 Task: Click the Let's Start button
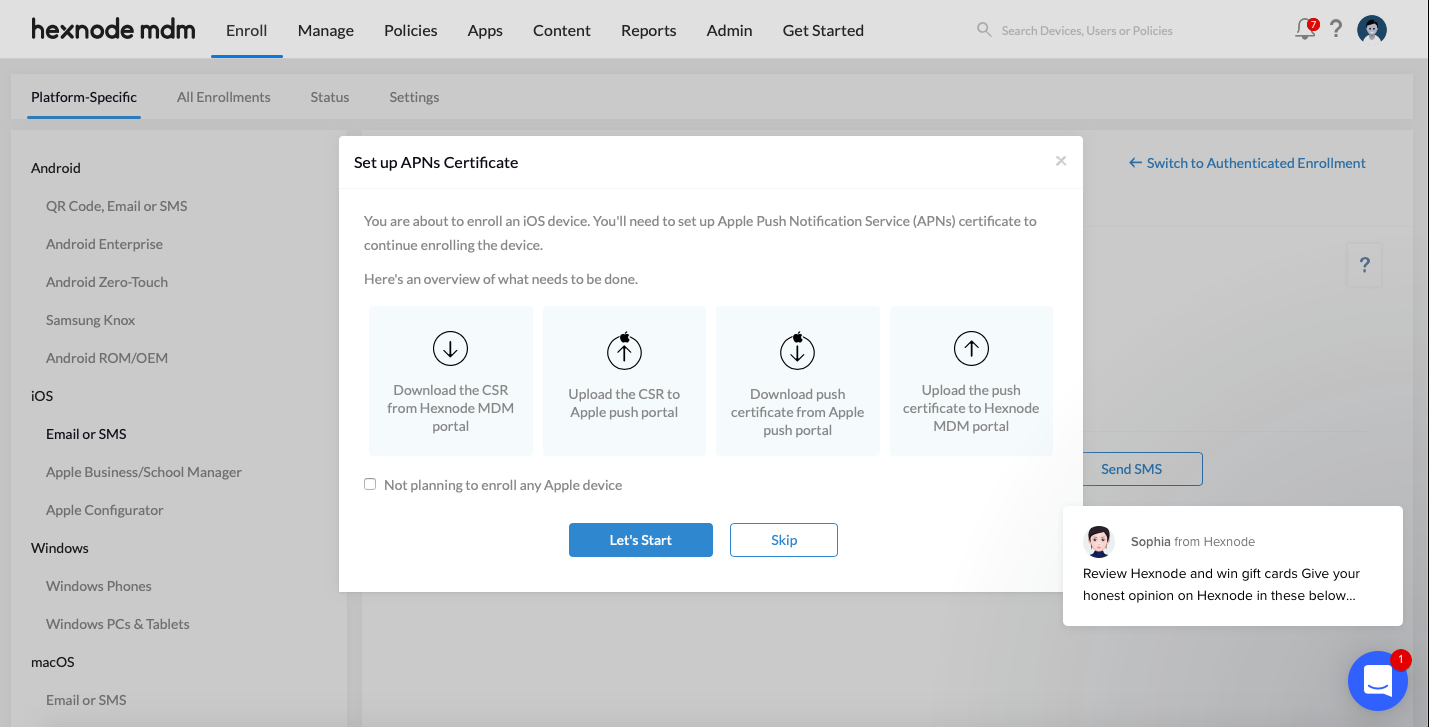[x=641, y=540]
